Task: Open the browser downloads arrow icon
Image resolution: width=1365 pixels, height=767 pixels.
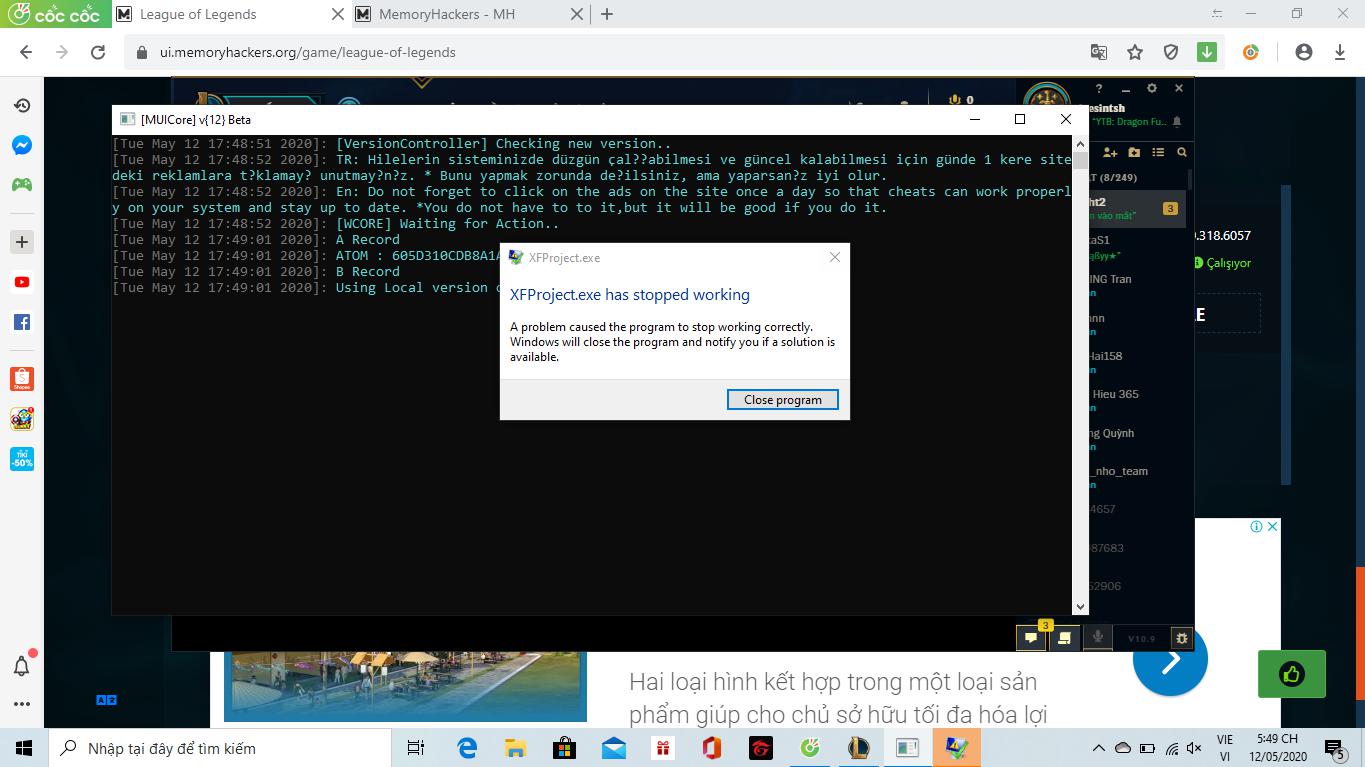Action: click(x=1340, y=52)
